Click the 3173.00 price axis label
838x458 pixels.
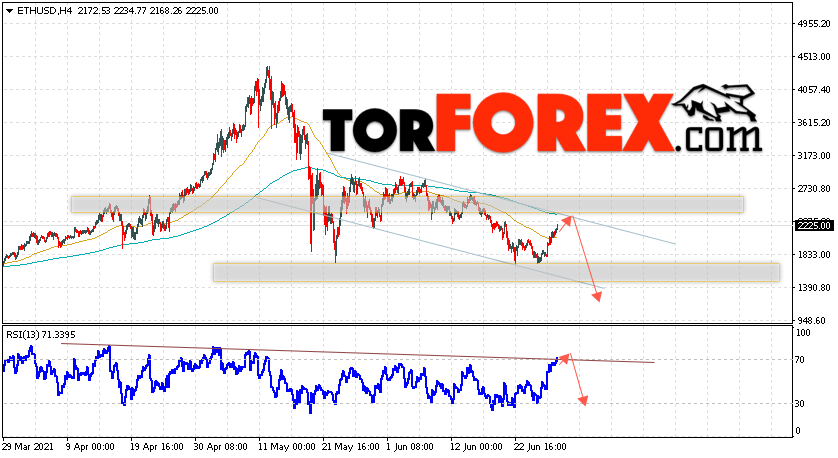pyautogui.click(x=813, y=156)
